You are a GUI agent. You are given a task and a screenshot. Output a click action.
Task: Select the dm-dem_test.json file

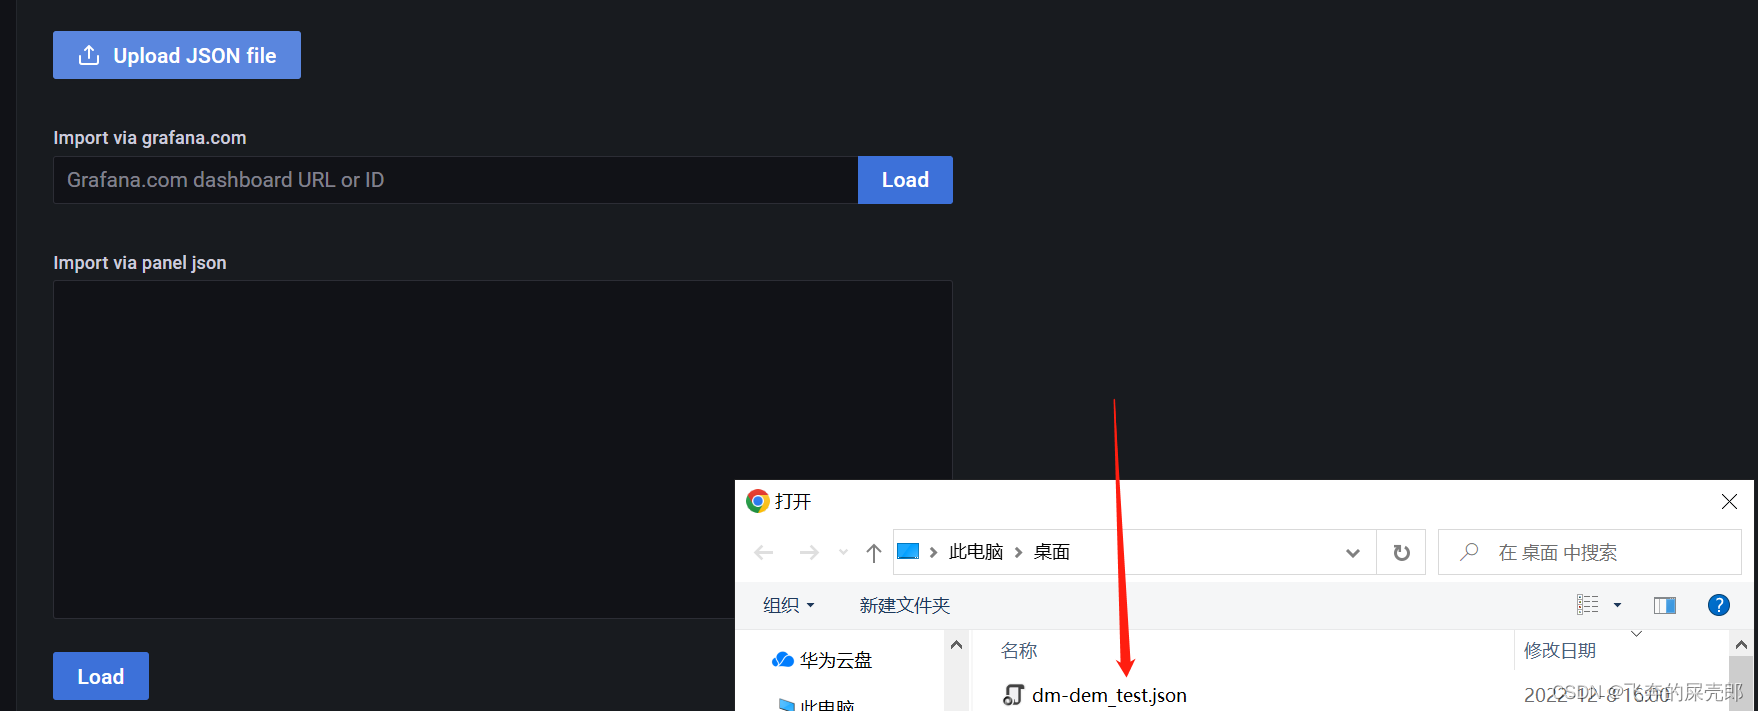1096,695
